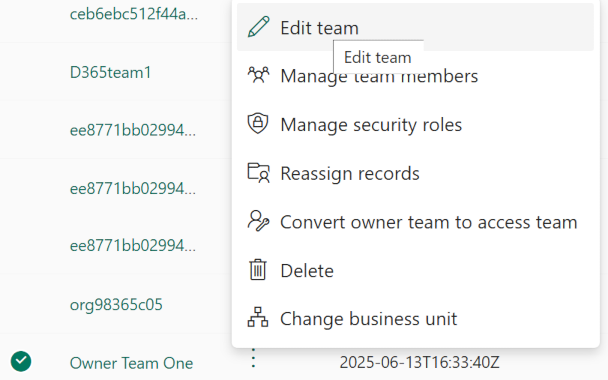608x380 pixels.
Task: Select Convert owner team to access team
Action: point(415,222)
